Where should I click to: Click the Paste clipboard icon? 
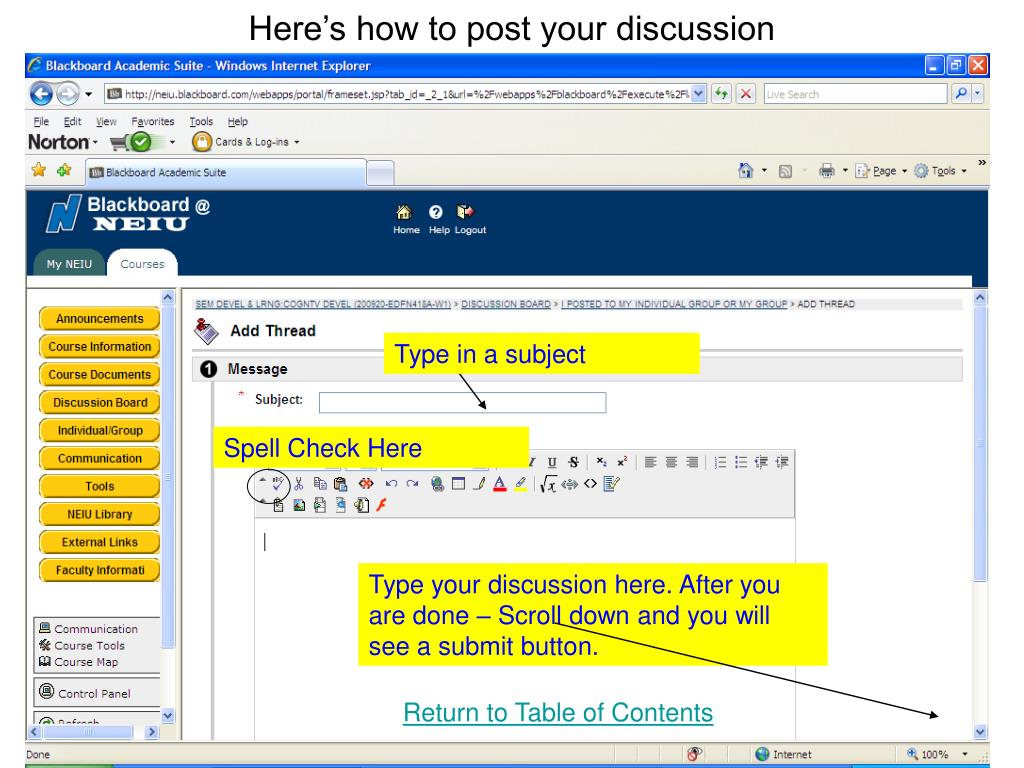coord(340,484)
